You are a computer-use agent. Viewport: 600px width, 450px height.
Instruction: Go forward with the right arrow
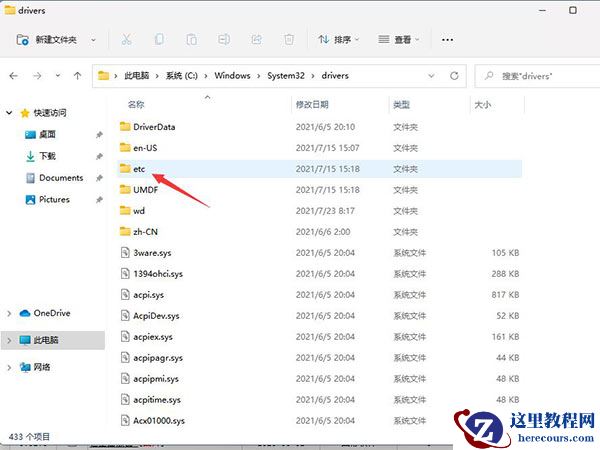(37, 76)
